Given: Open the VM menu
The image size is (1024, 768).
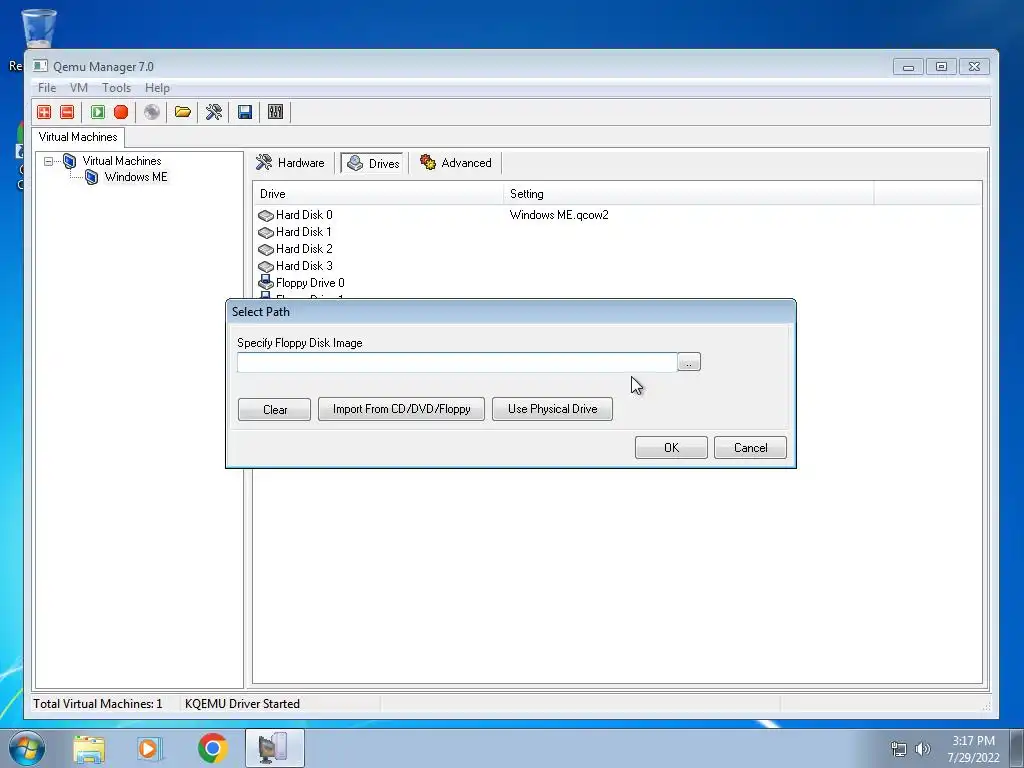Looking at the screenshot, I should pyautogui.click(x=79, y=88).
